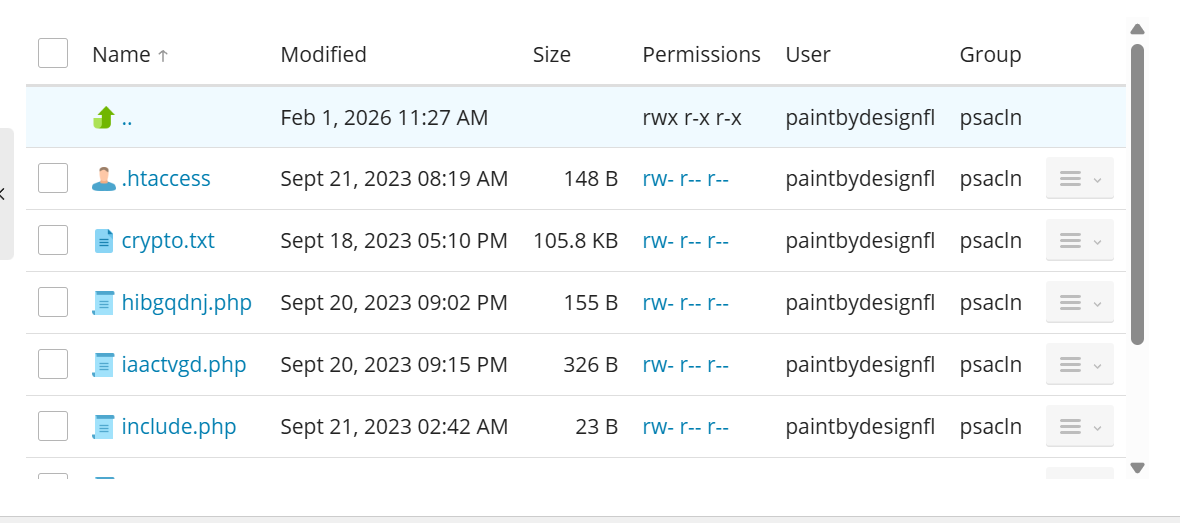1180x523 pixels.
Task: Sort the file list by Modified column
Action: point(323,55)
